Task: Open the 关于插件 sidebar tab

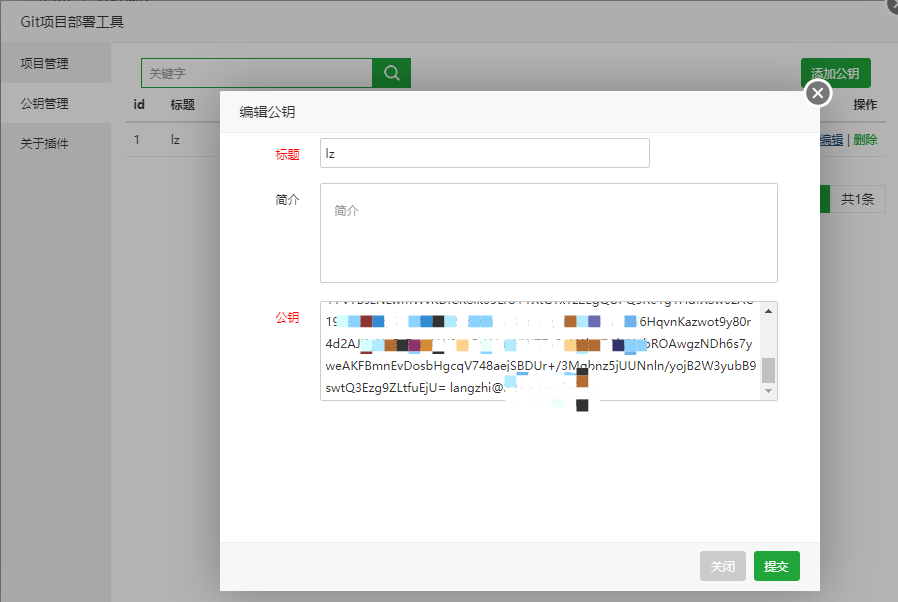Action: click(56, 143)
